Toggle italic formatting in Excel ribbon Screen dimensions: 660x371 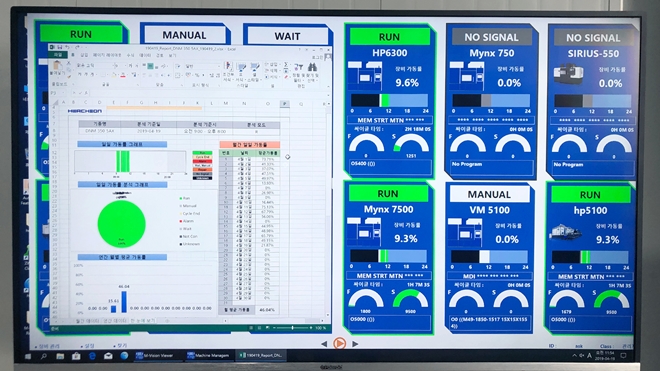point(86,74)
